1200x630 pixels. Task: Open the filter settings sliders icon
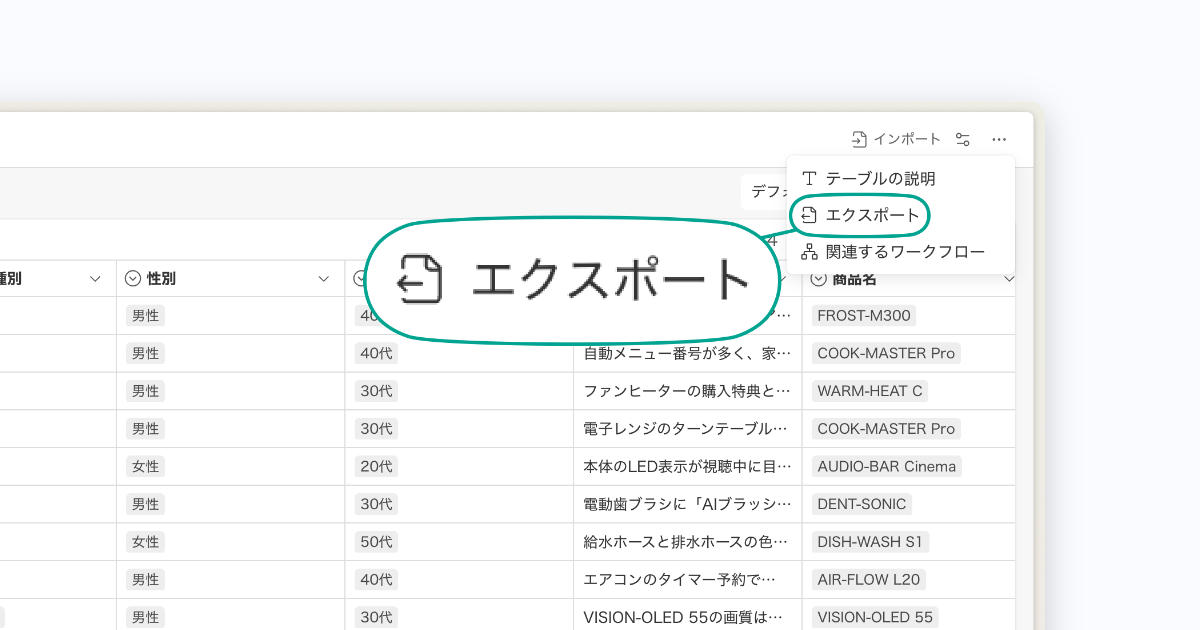(x=963, y=139)
